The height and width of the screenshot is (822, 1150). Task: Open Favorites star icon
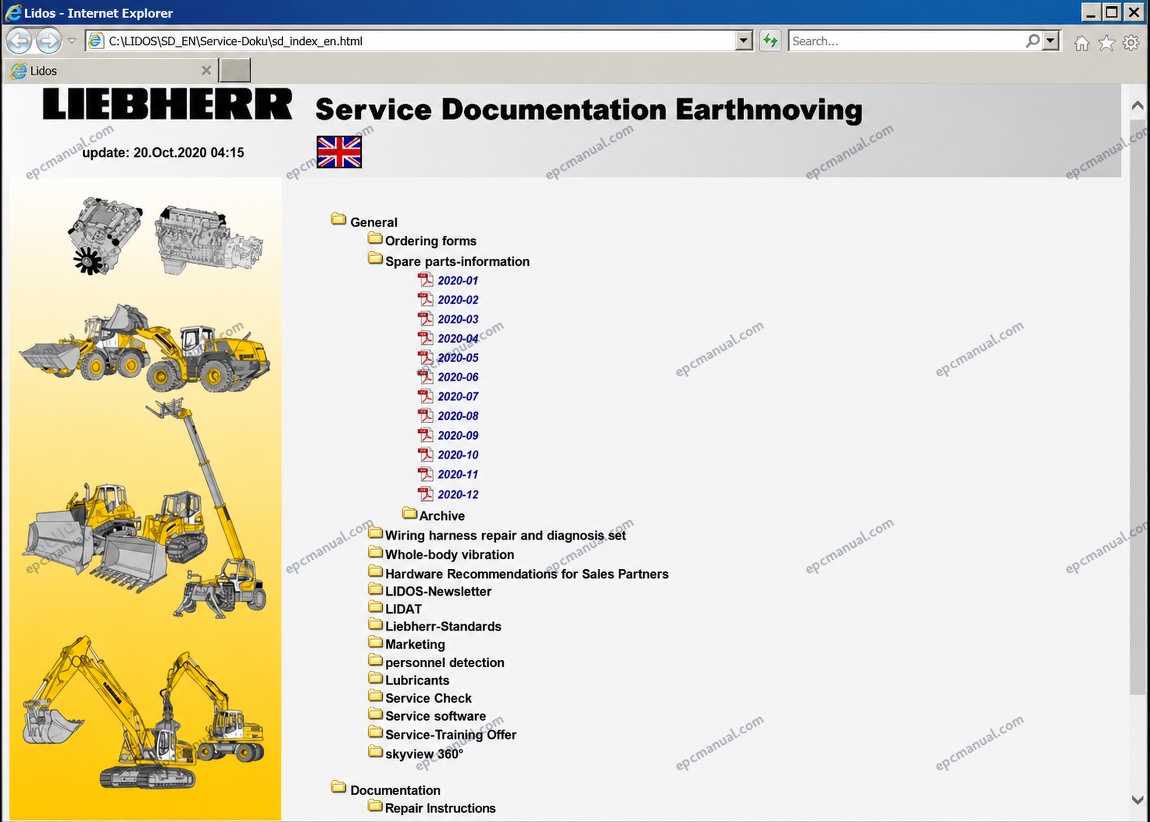tap(1106, 43)
